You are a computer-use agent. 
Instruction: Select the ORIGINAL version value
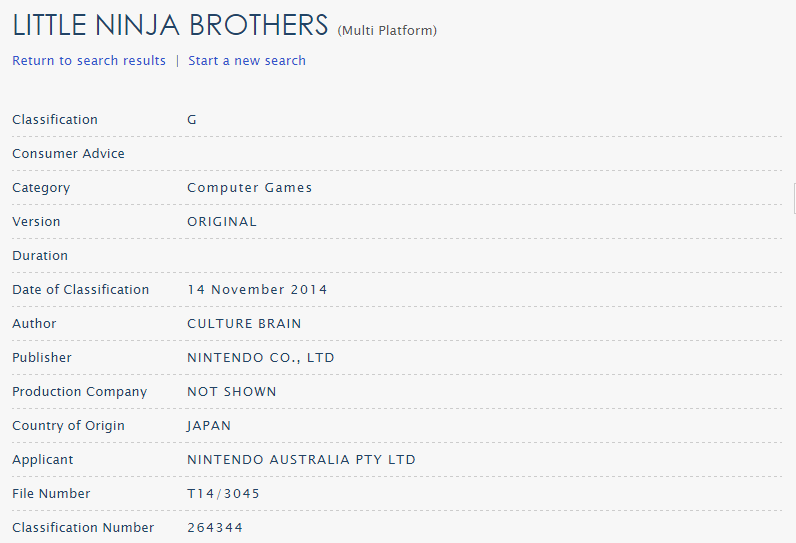[x=222, y=222]
